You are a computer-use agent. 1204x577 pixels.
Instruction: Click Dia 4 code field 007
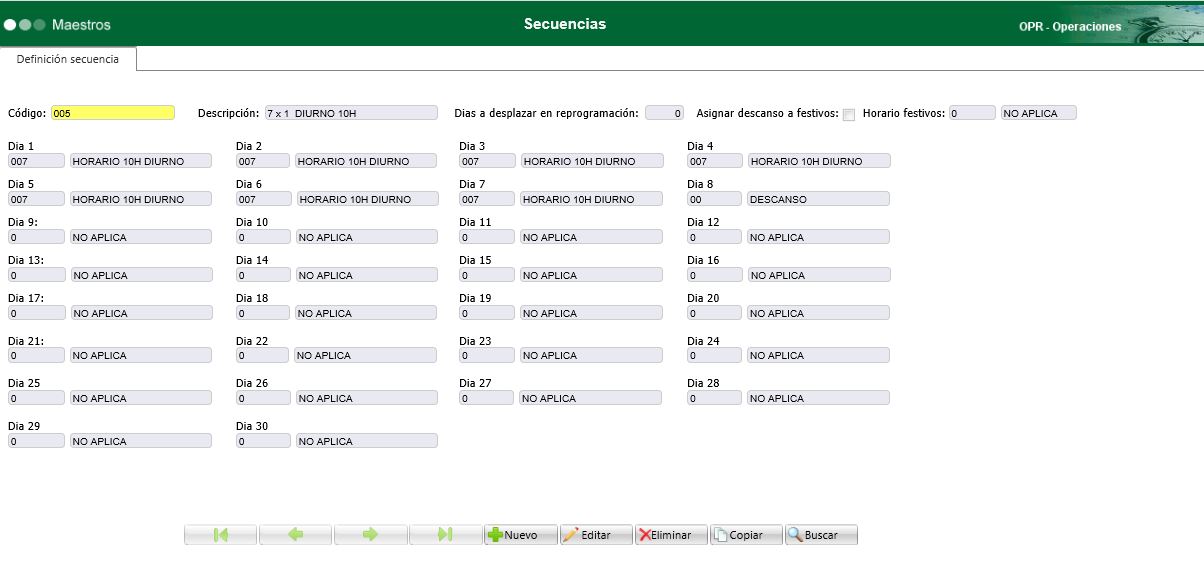coord(715,160)
